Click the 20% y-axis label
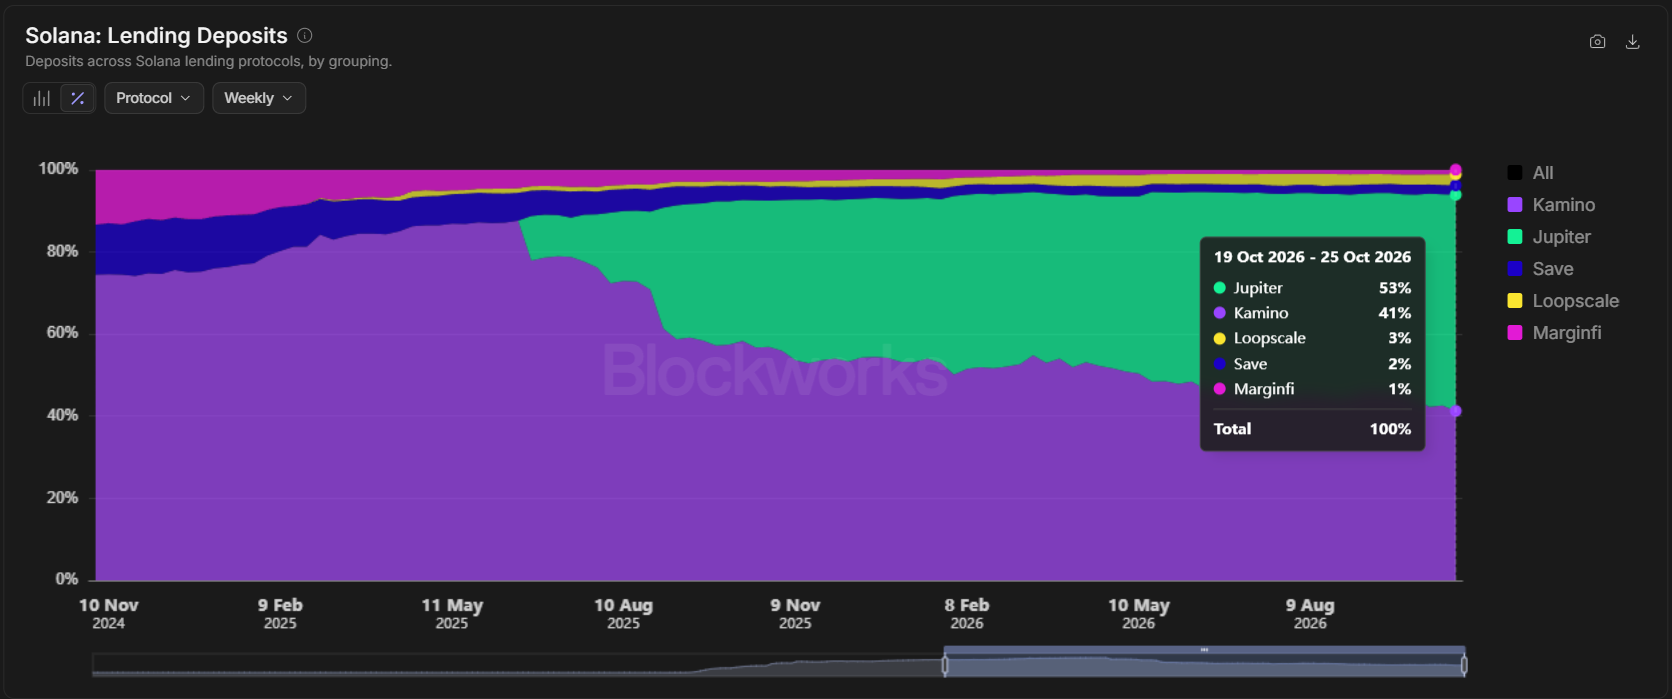 (62, 497)
